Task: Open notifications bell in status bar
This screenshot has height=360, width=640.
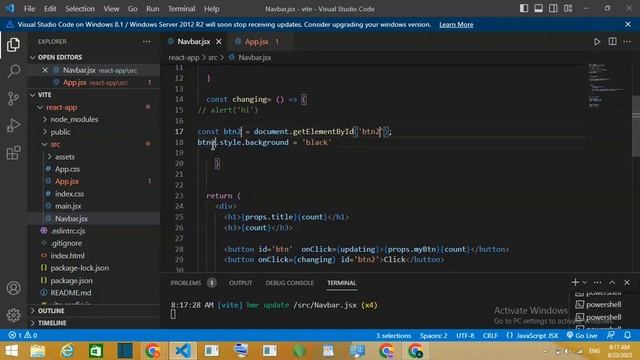Action: coord(627,336)
